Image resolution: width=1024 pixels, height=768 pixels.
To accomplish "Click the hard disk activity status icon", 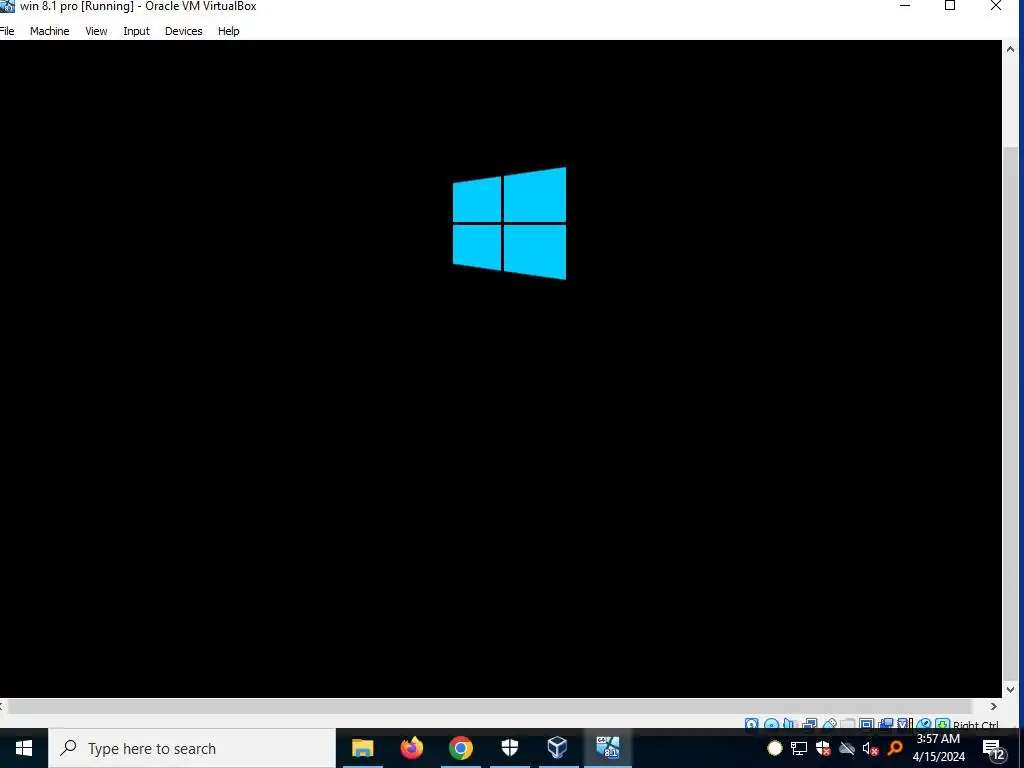I will coord(752,724).
